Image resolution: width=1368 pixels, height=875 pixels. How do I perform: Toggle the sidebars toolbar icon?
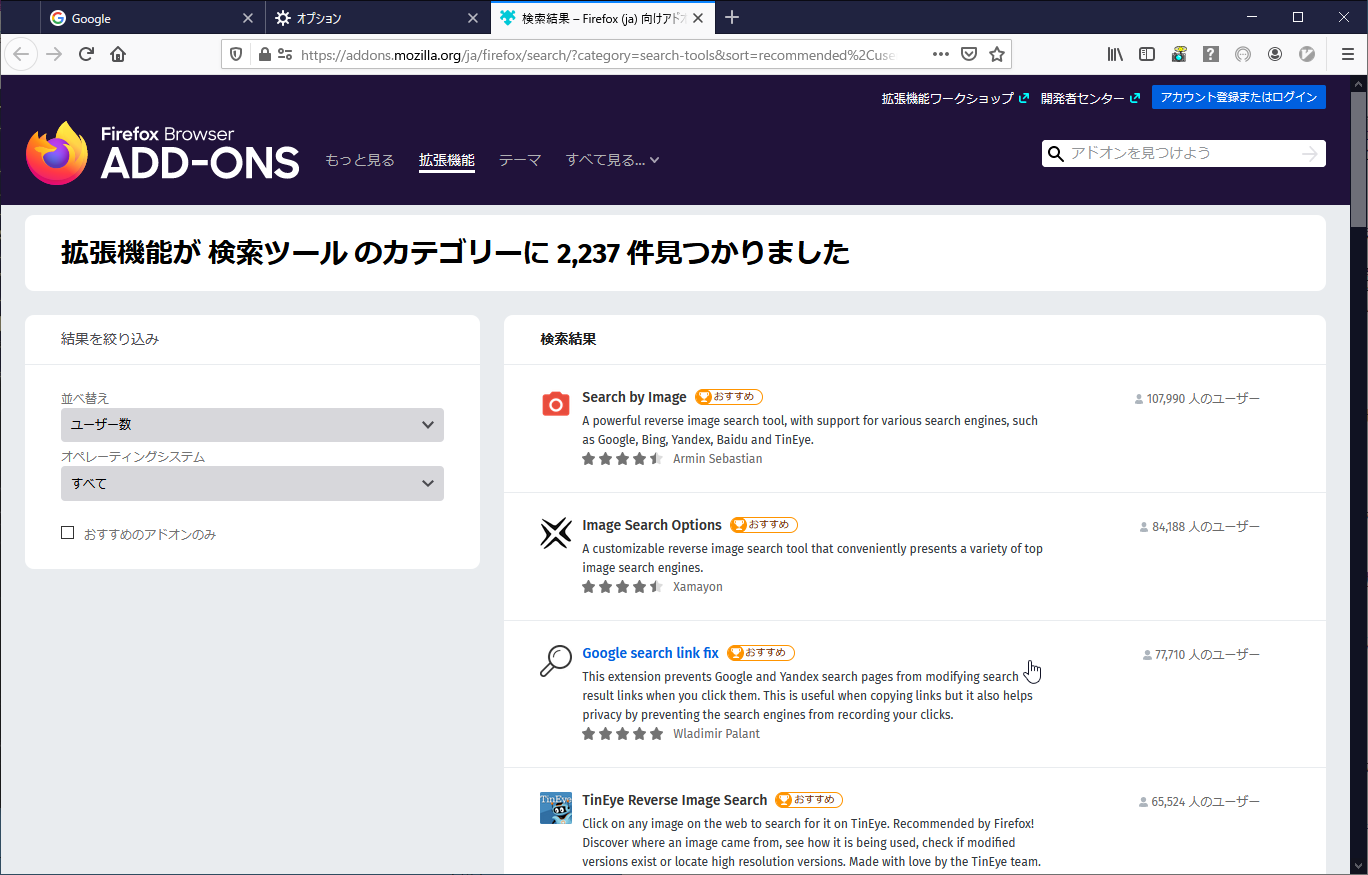click(1147, 54)
